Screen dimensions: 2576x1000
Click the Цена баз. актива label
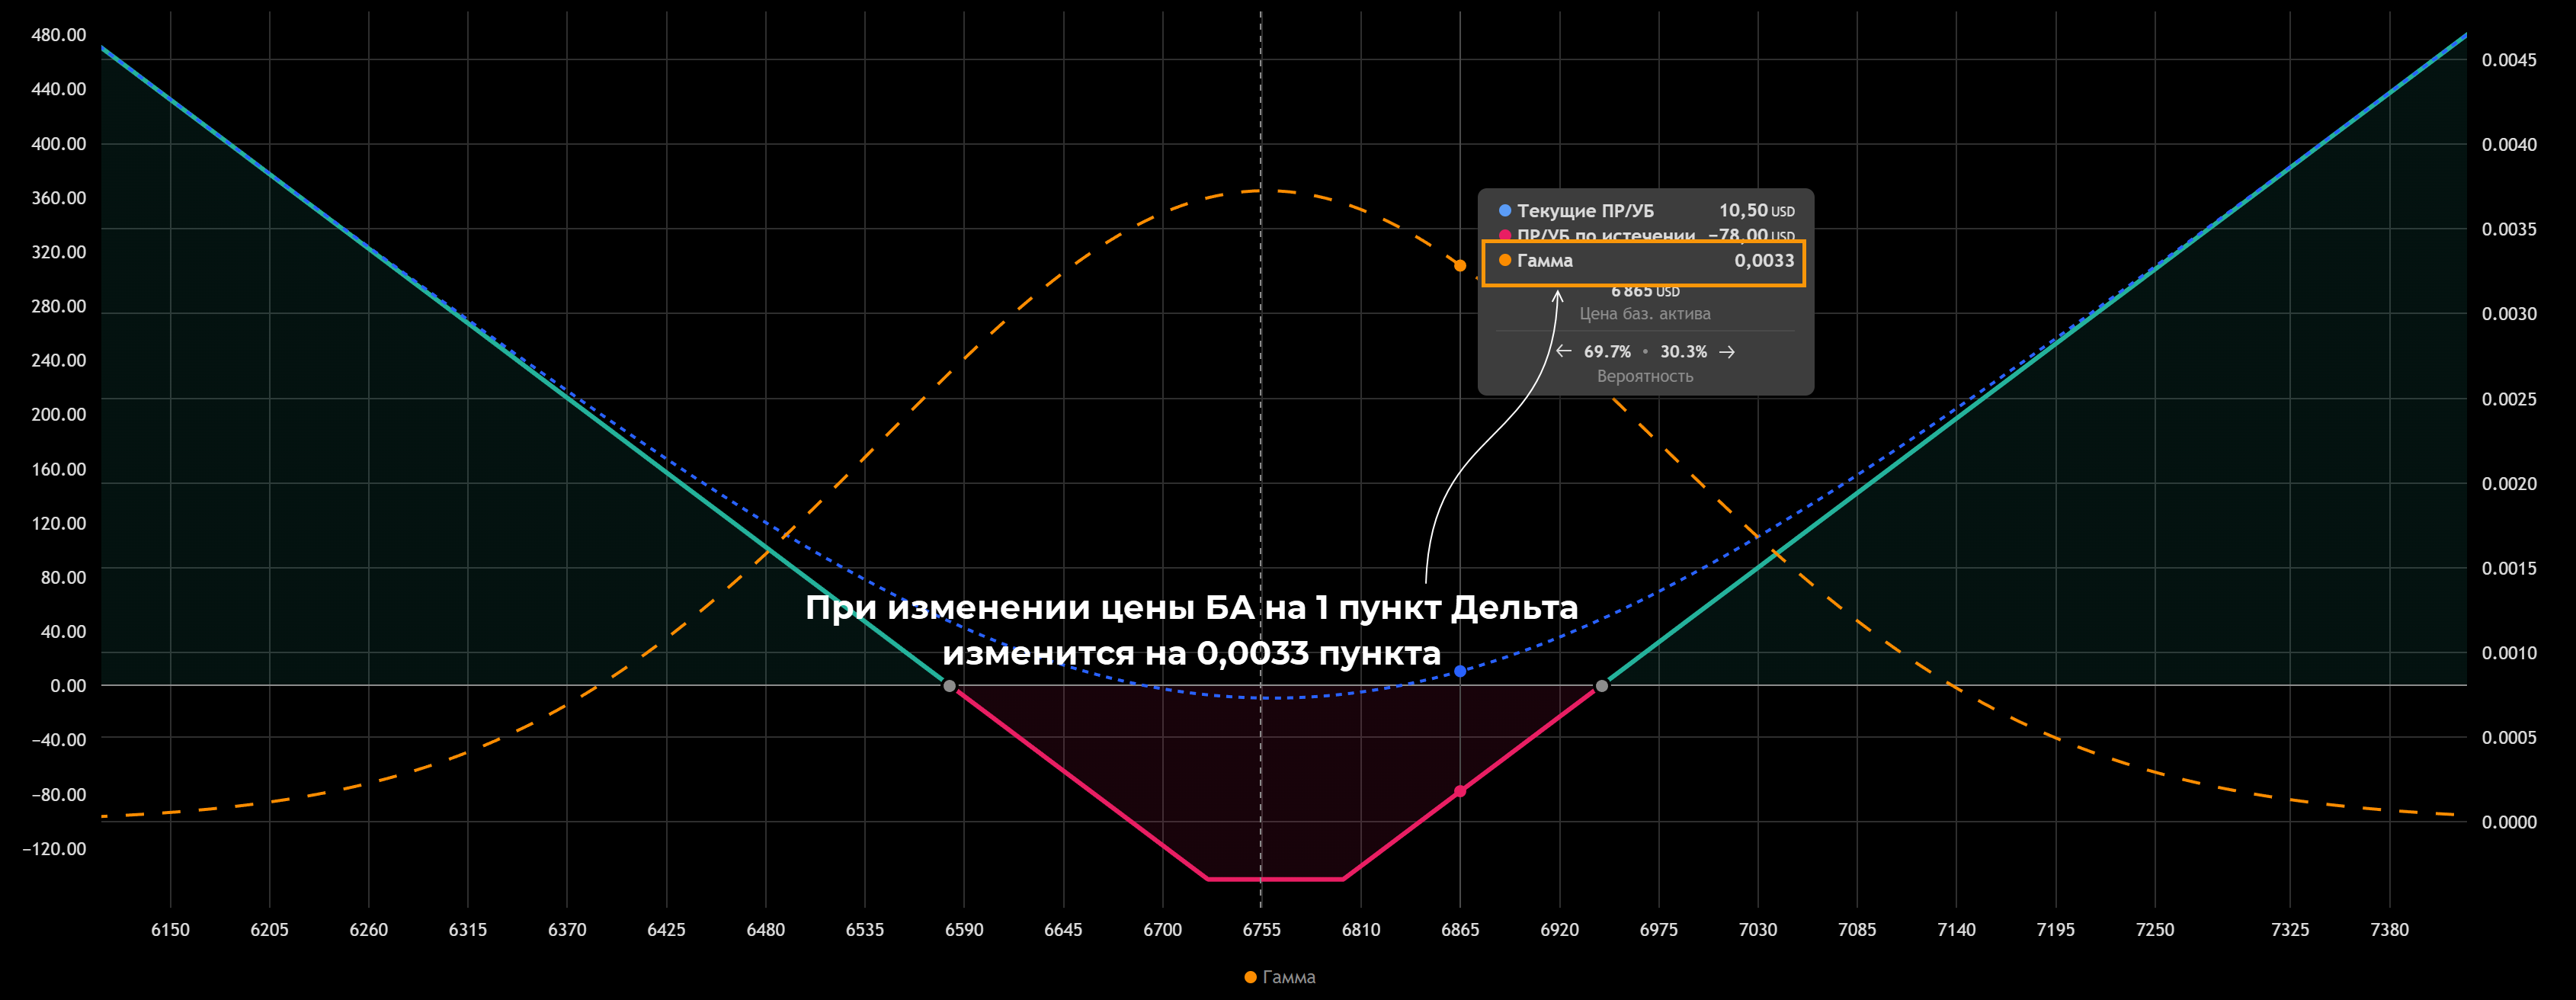pos(1645,314)
